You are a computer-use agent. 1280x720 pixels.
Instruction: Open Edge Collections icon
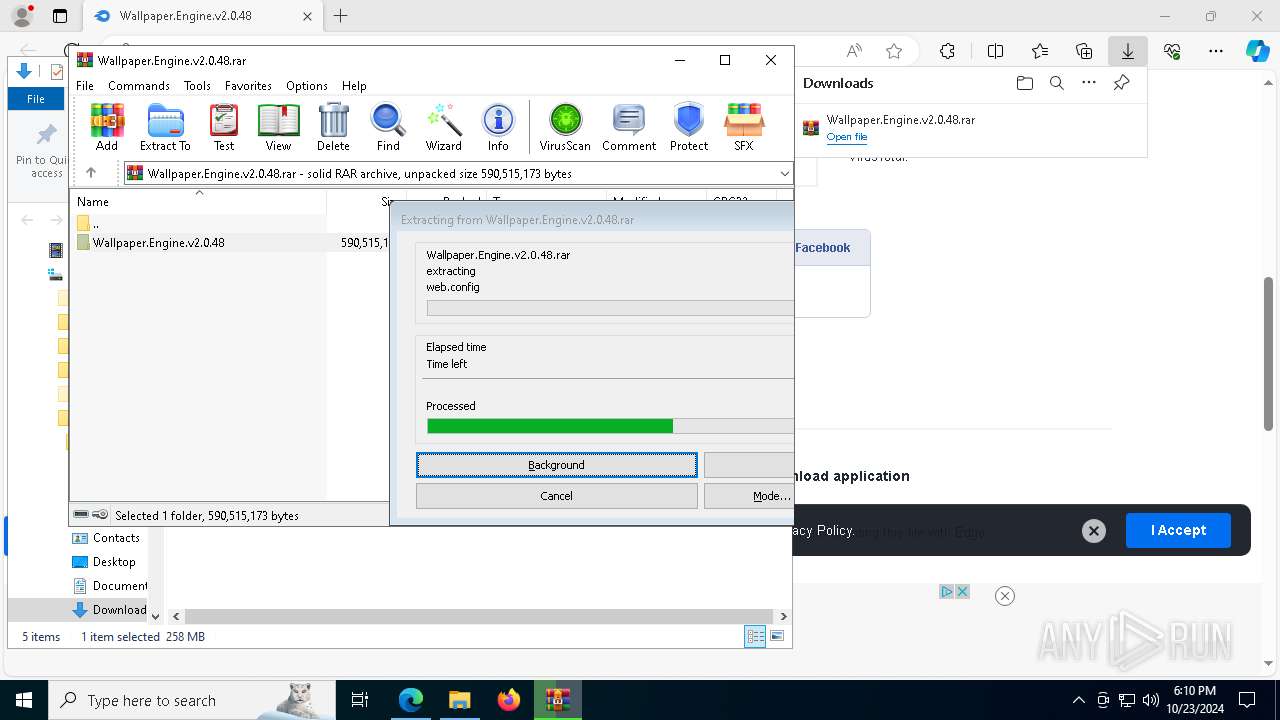pyautogui.click(x=1084, y=51)
